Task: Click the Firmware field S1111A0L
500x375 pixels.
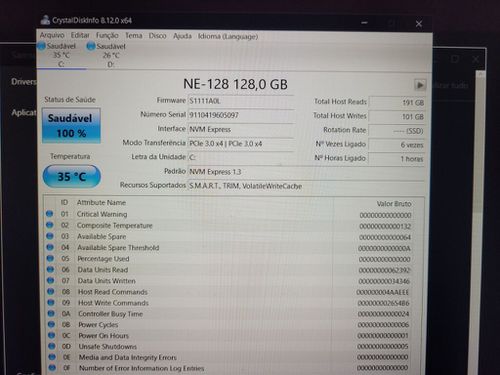Action: (x=241, y=101)
